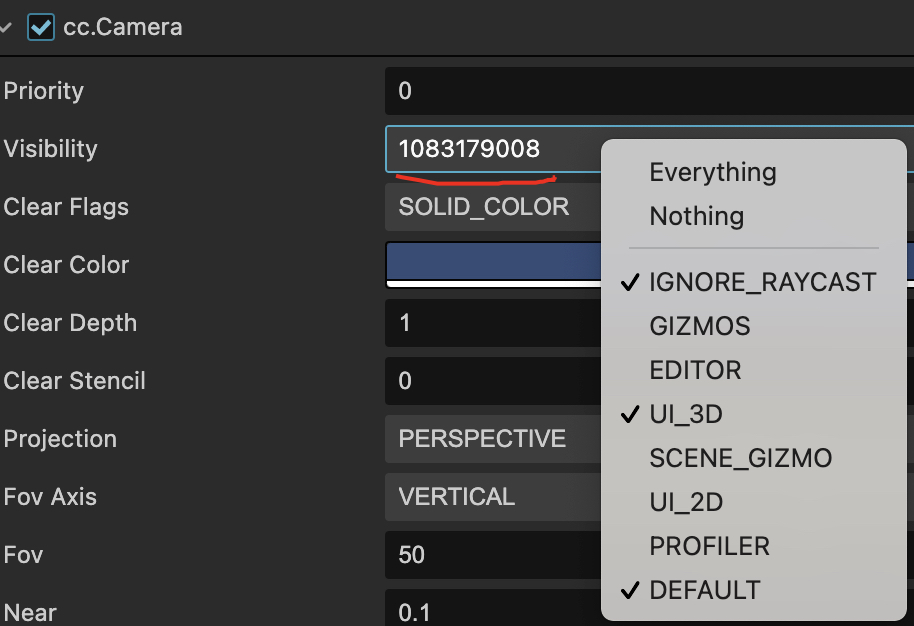Enable the GIZMOS layer option
The height and width of the screenshot is (626, 914).
click(699, 326)
